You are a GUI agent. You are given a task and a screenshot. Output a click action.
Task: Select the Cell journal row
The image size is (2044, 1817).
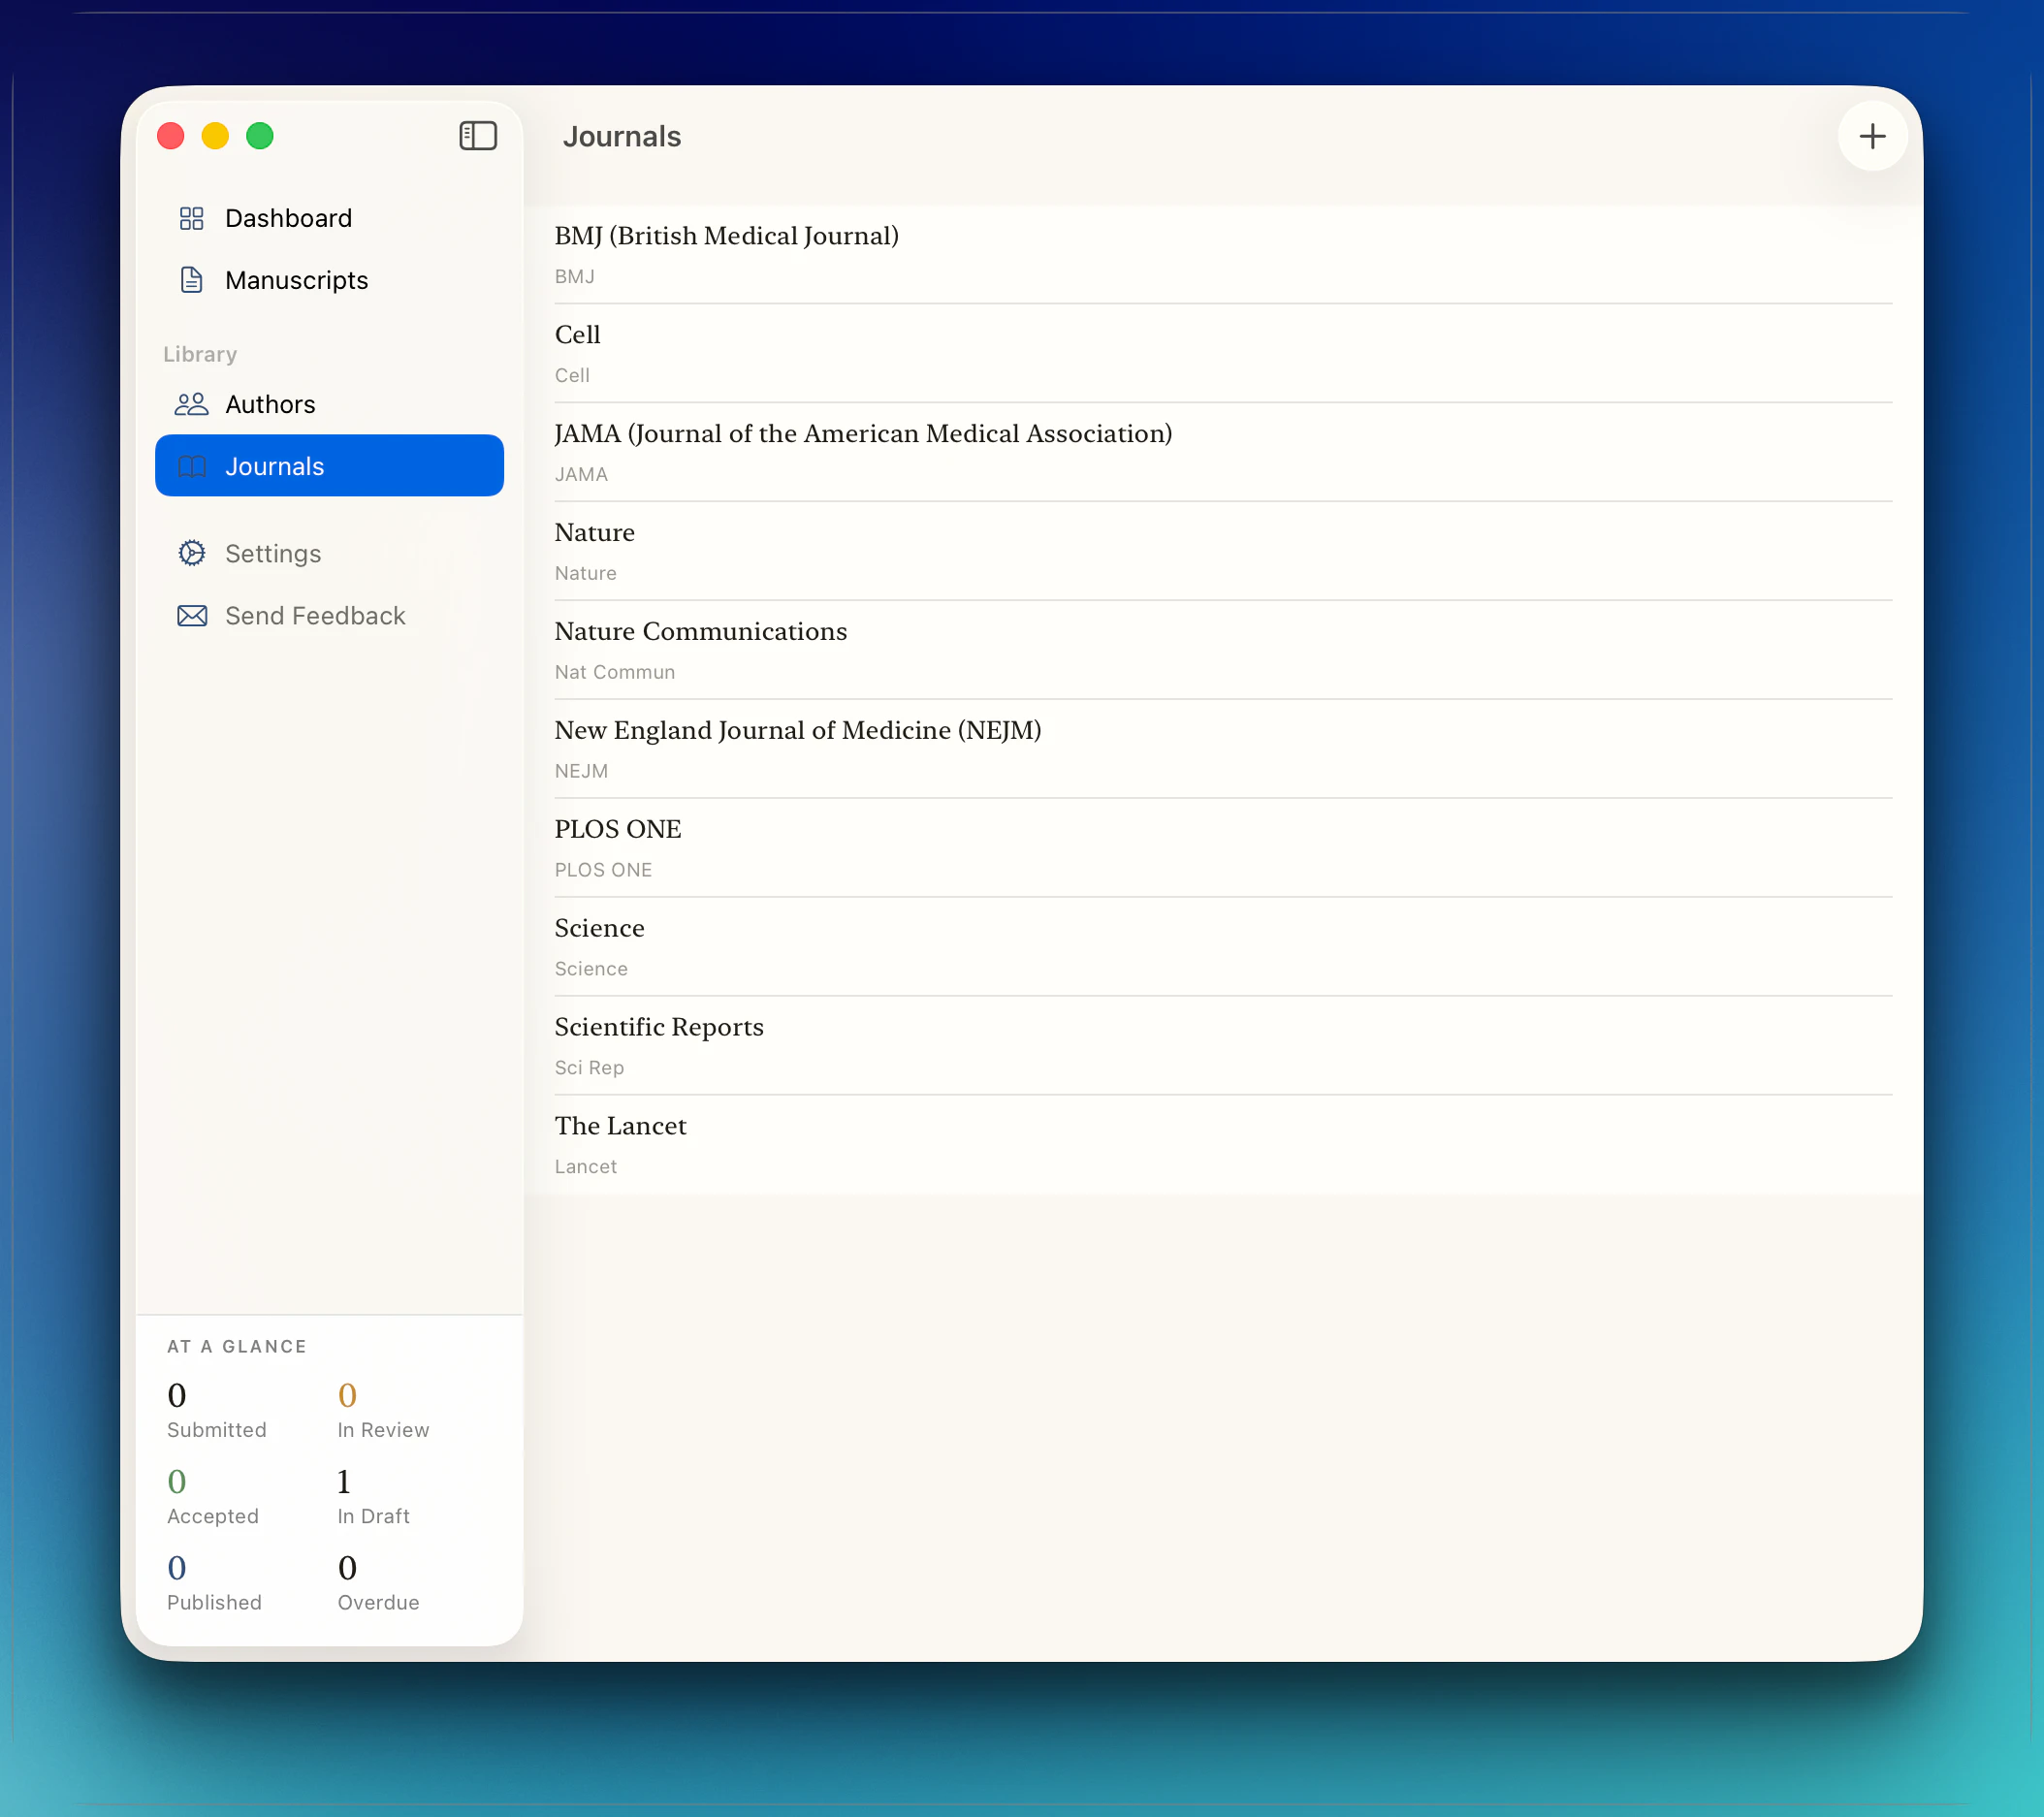coord(1223,354)
